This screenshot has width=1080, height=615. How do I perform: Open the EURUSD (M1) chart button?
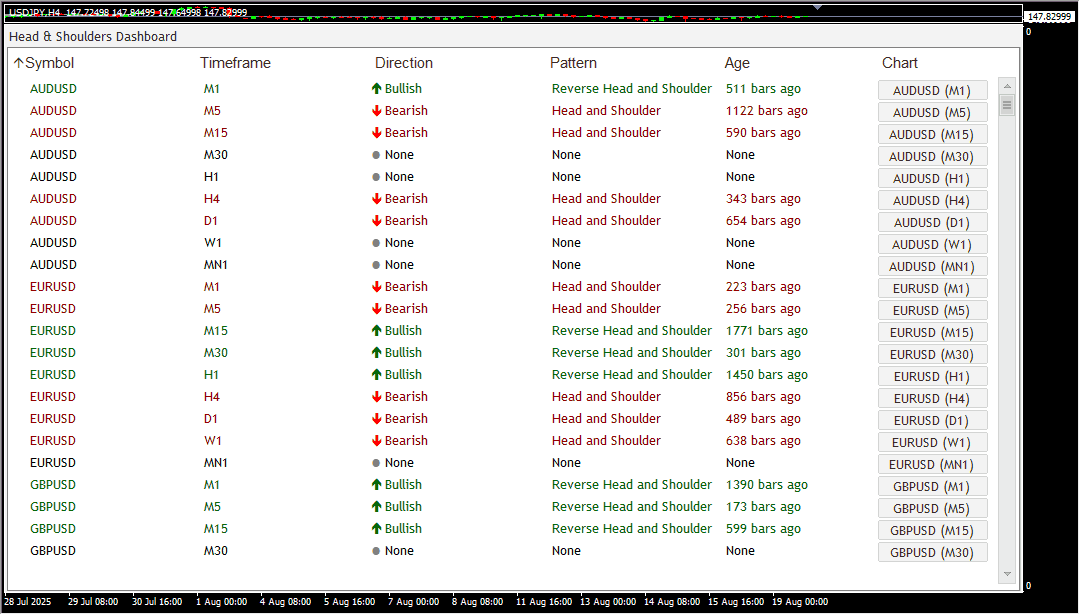pos(933,289)
